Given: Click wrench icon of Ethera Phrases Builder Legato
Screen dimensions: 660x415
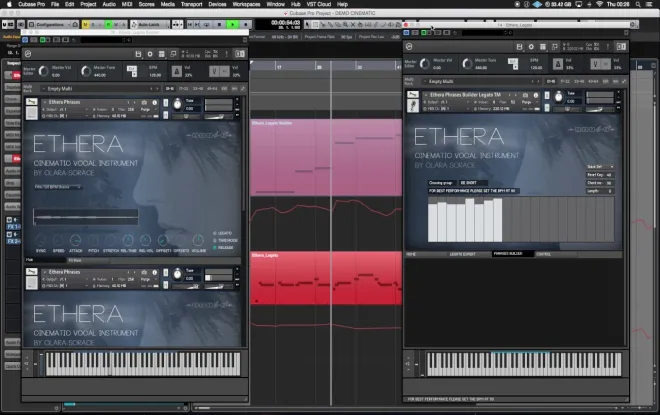Looking at the screenshot, I should point(413,95).
